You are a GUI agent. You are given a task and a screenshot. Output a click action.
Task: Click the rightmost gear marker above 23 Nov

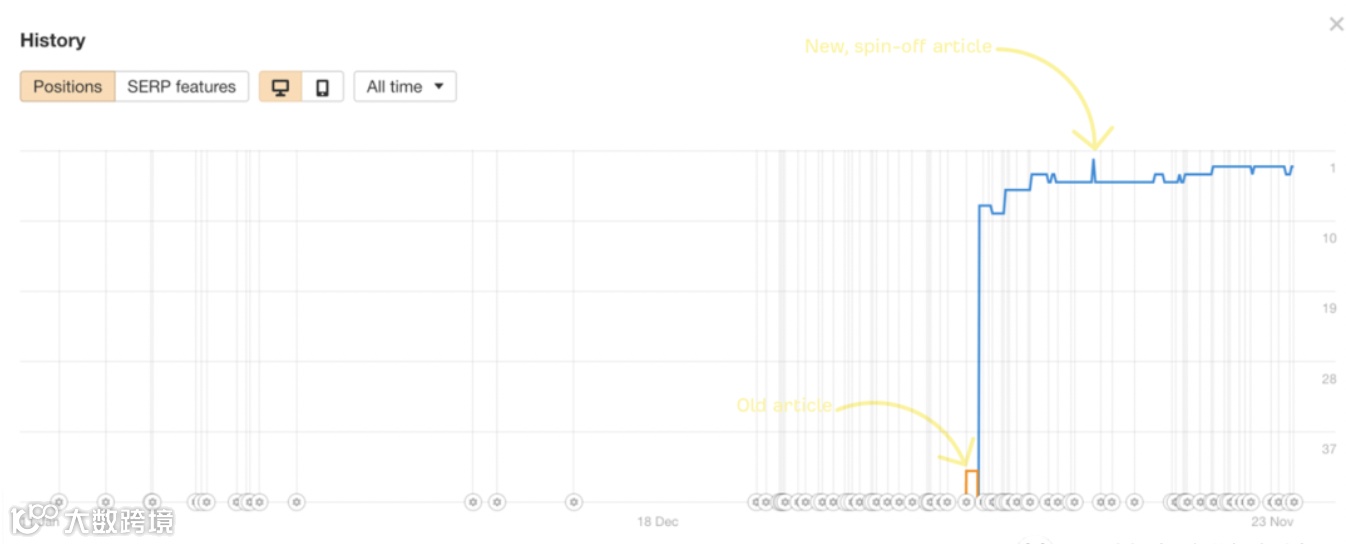1294,502
